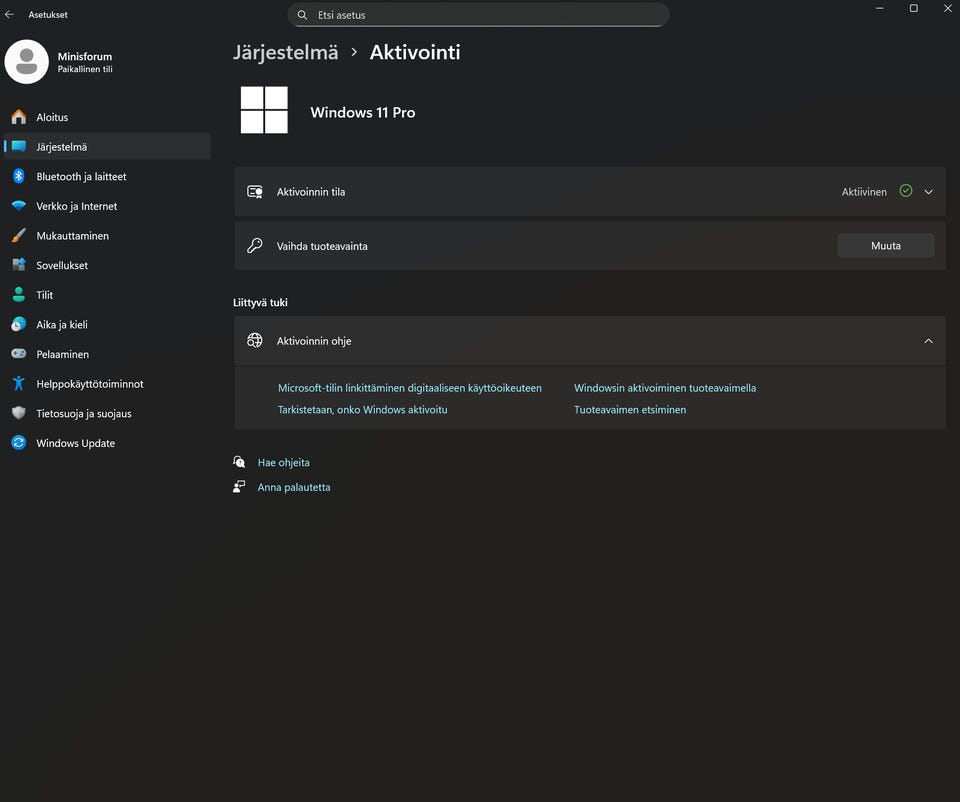Click the Anna palautetta link

pos(294,487)
